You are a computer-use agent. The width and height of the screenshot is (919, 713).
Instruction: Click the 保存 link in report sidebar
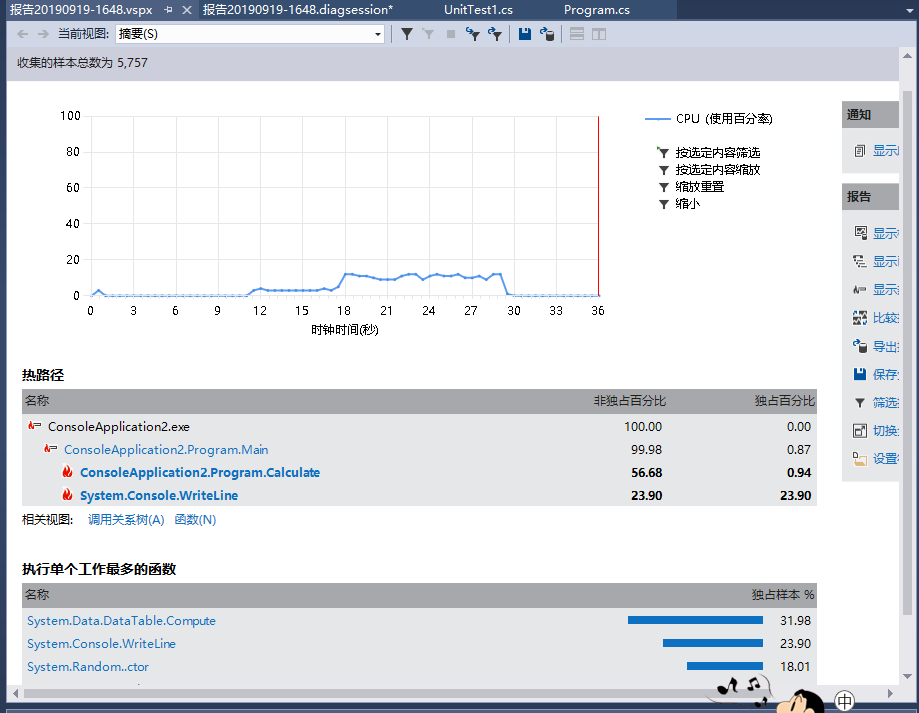(x=885, y=374)
